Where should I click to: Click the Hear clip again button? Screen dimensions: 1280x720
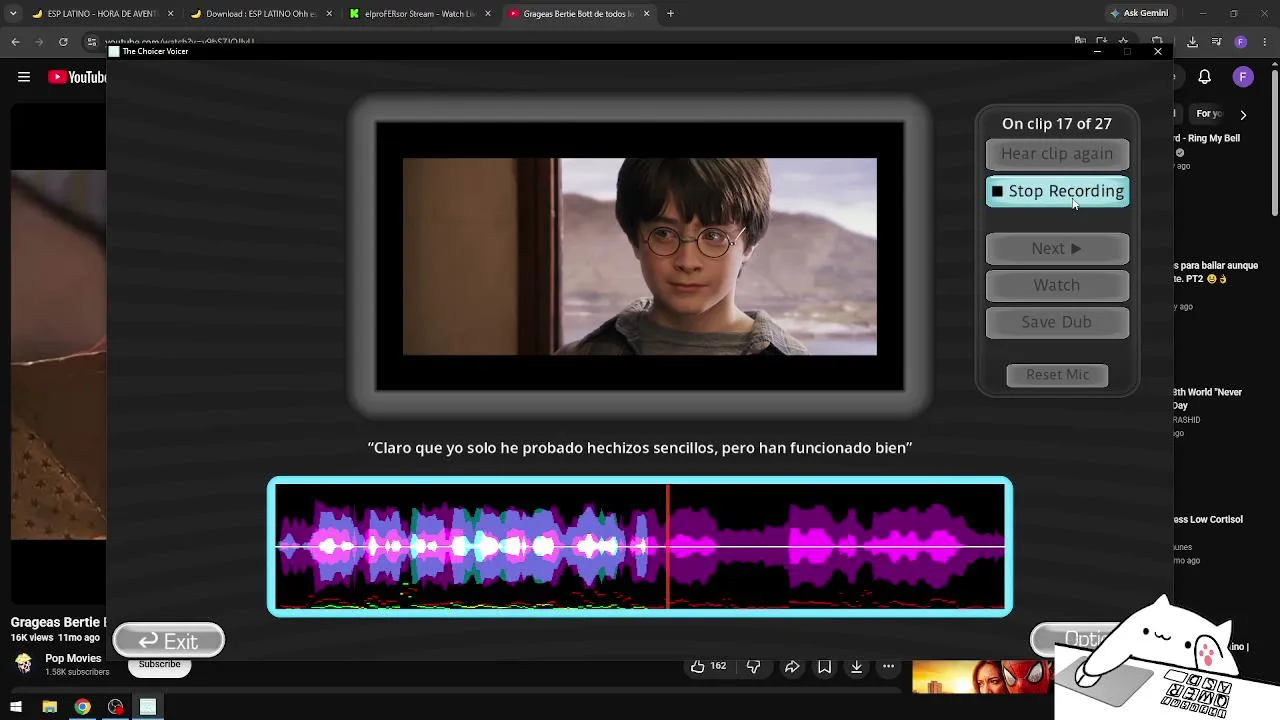point(1057,154)
